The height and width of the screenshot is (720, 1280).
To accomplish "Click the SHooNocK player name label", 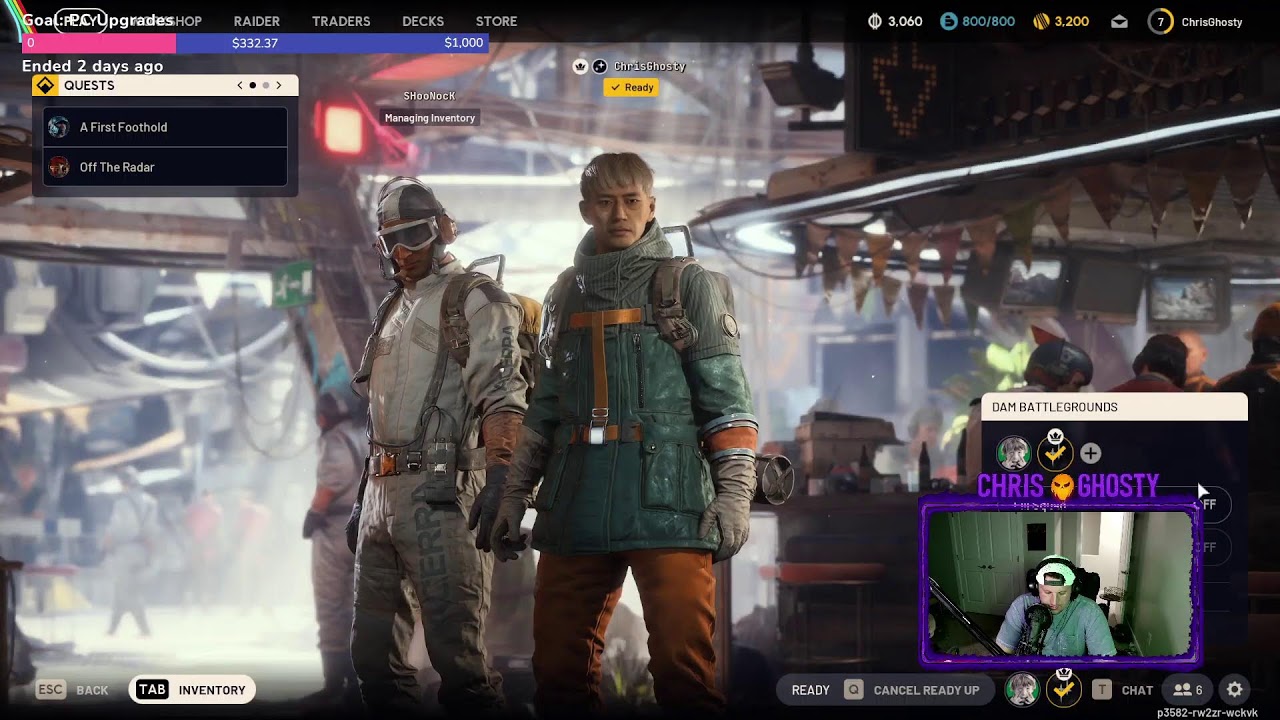I will click(429, 96).
